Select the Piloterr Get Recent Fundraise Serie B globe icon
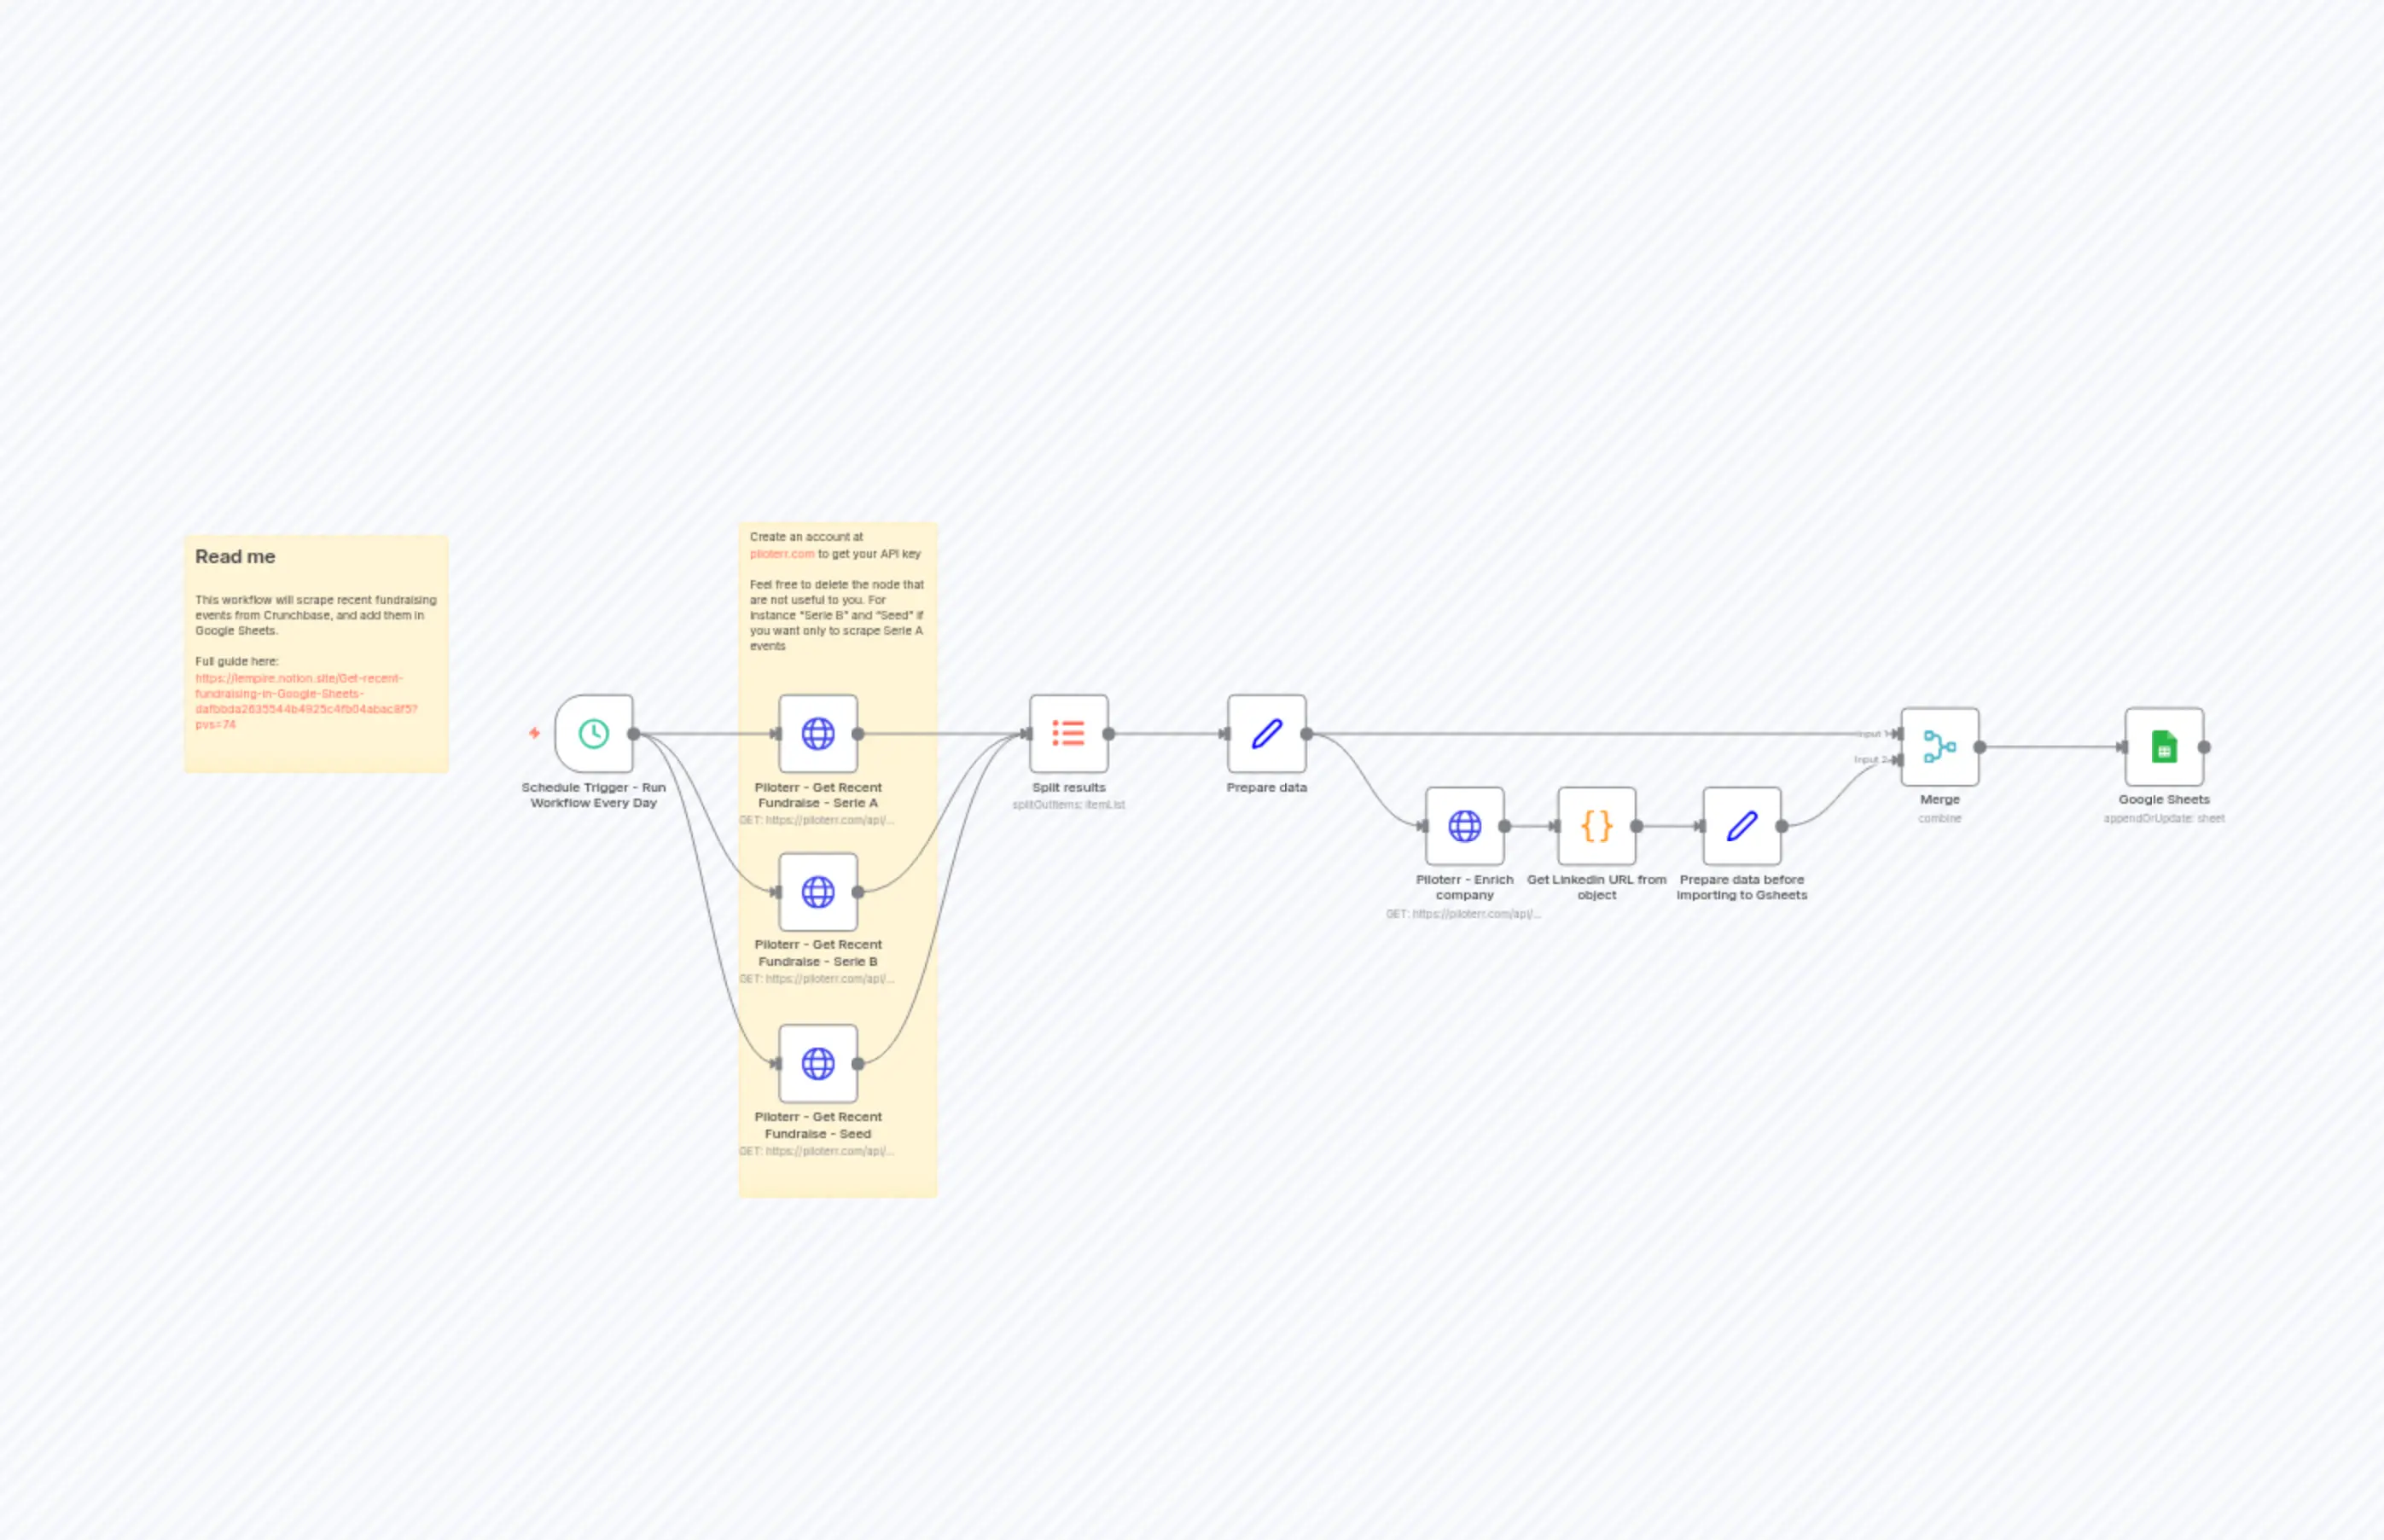2384x1540 pixels. [x=818, y=892]
